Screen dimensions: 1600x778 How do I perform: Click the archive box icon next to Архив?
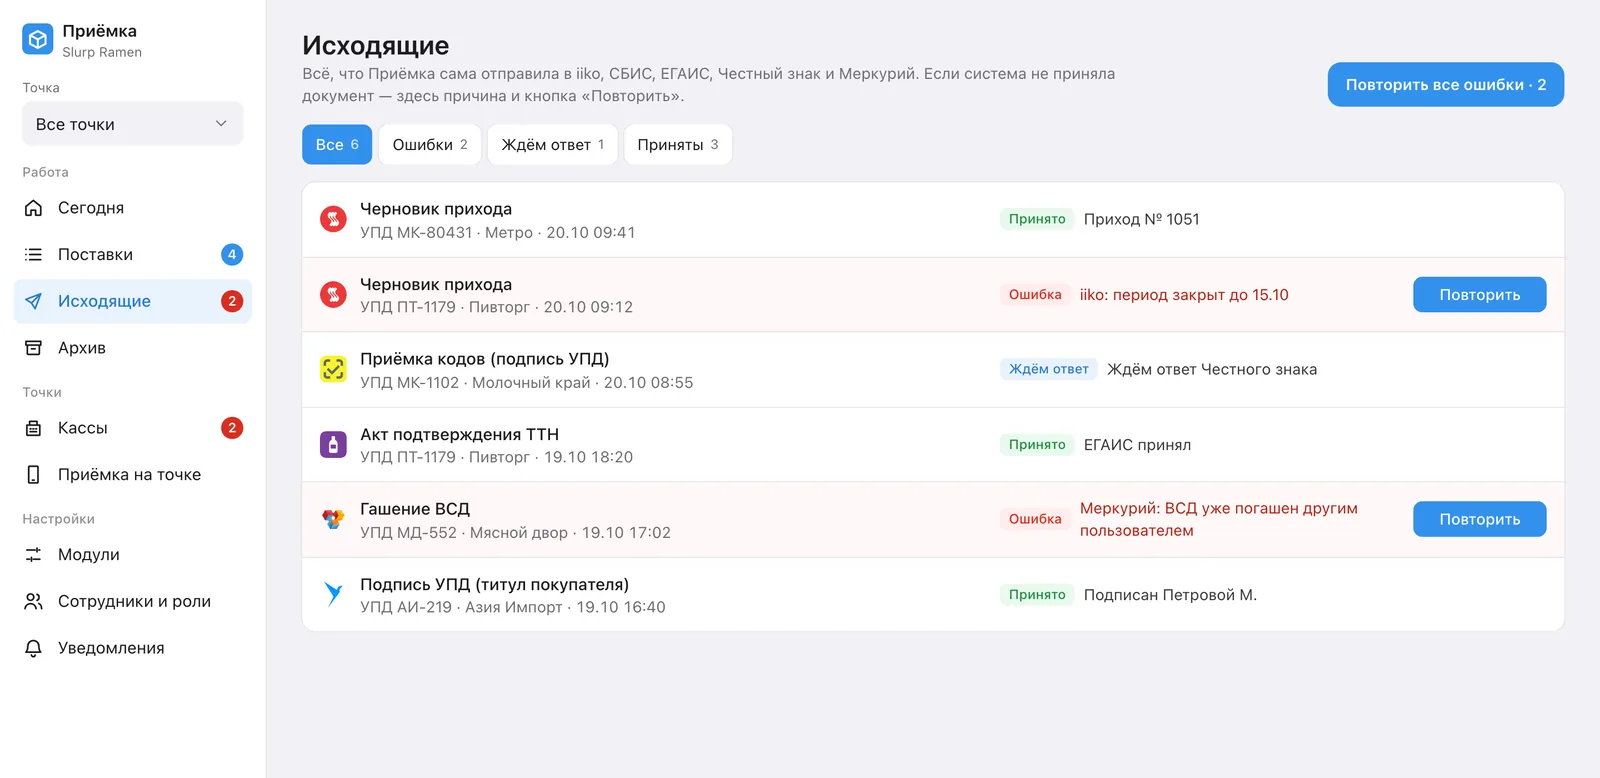pyautogui.click(x=33, y=348)
